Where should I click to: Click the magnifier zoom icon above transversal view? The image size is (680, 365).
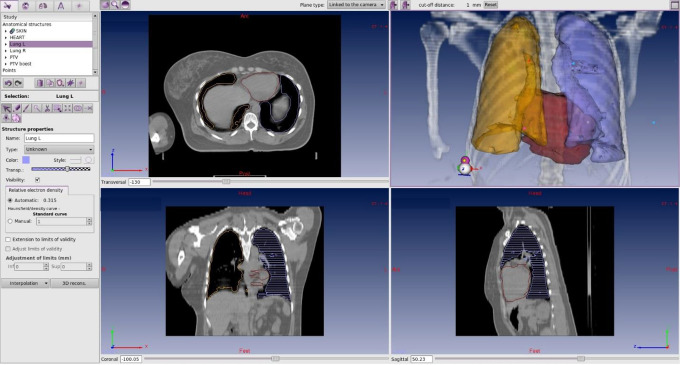[115, 5]
